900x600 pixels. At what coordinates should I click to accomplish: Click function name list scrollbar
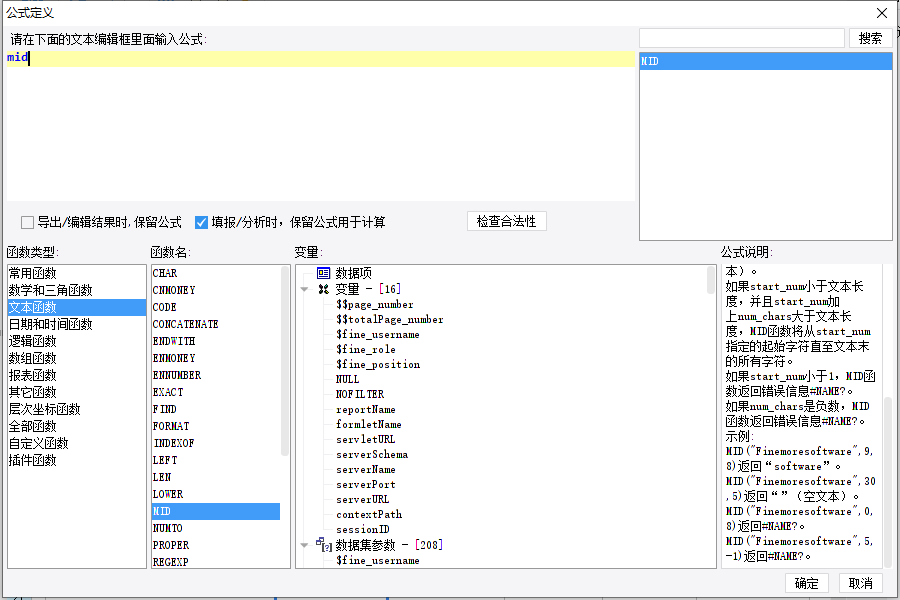click(x=285, y=361)
